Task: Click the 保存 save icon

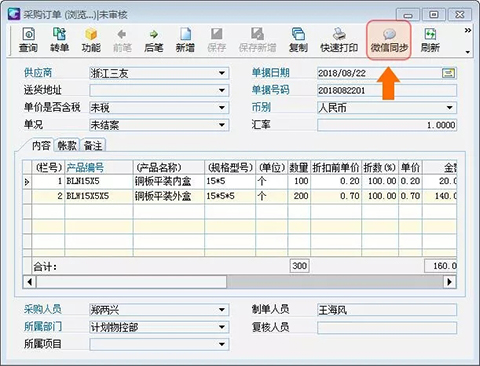Action: [x=217, y=40]
